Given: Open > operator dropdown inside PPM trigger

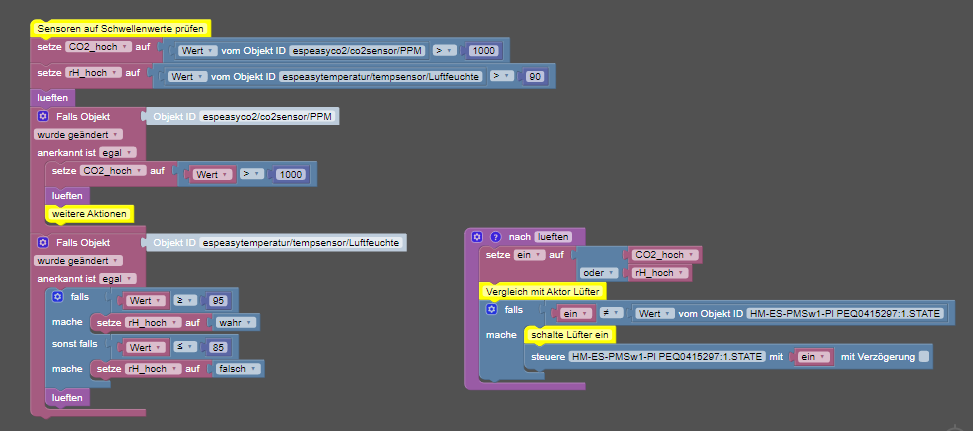Looking at the screenshot, I should click(x=253, y=175).
